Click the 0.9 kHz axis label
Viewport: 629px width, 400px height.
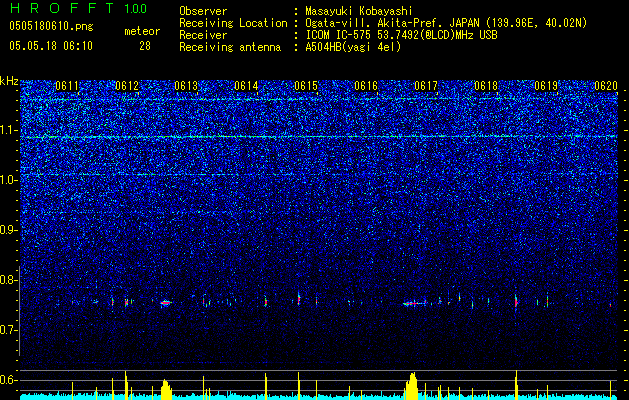(x=9, y=230)
